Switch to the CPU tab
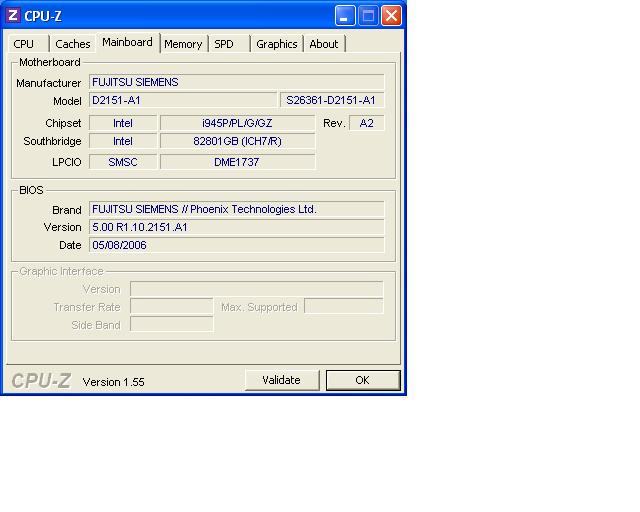This screenshot has height=512, width=640. tap(27, 44)
